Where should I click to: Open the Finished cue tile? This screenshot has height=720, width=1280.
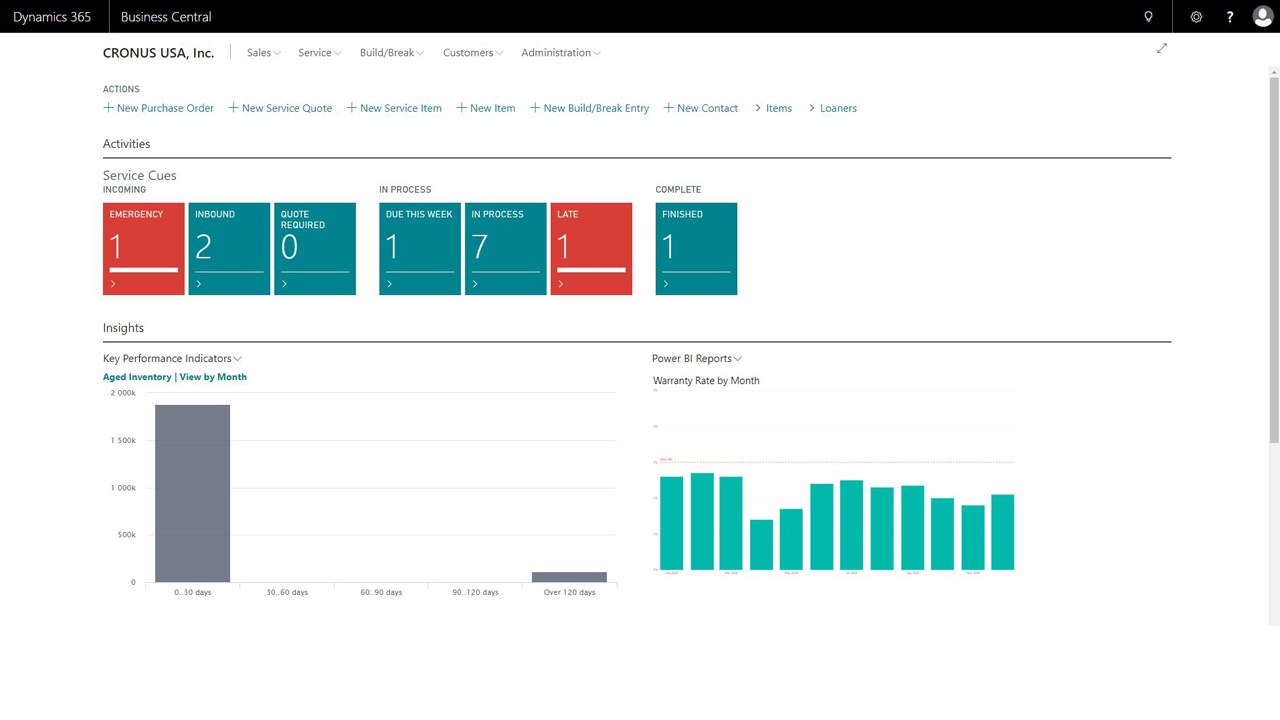(x=696, y=249)
